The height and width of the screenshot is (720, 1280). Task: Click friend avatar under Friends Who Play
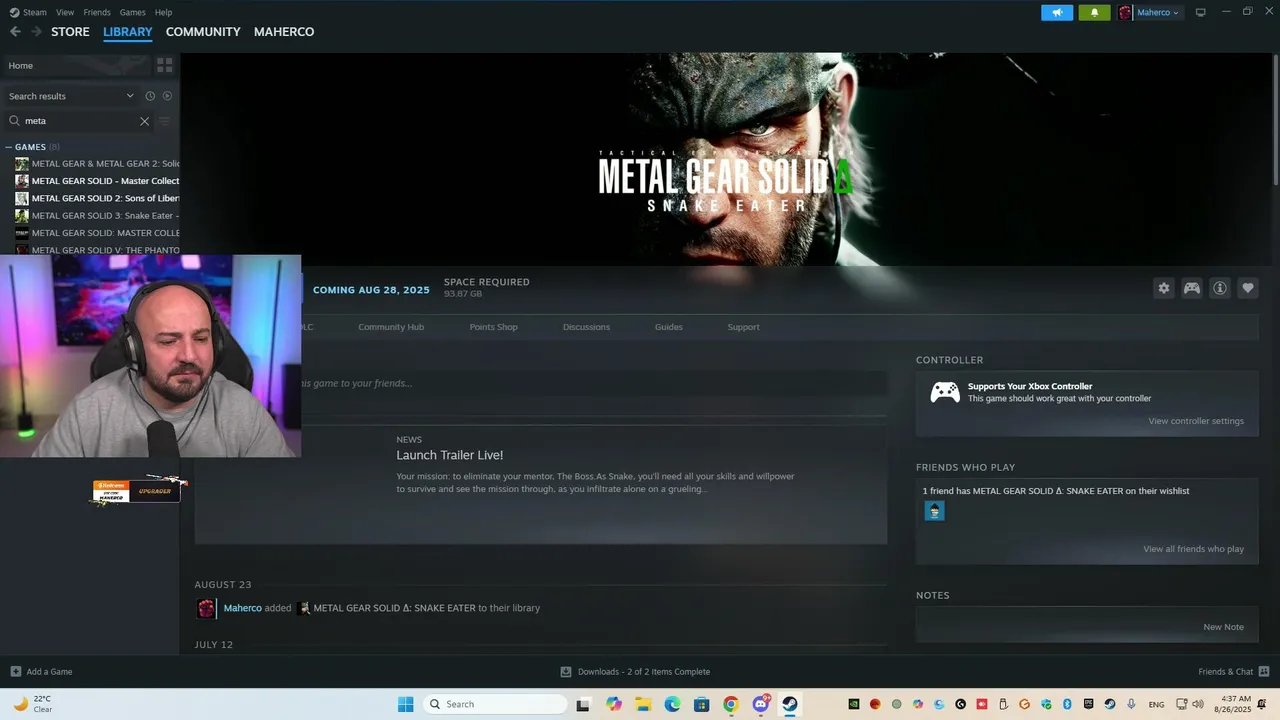[934, 511]
